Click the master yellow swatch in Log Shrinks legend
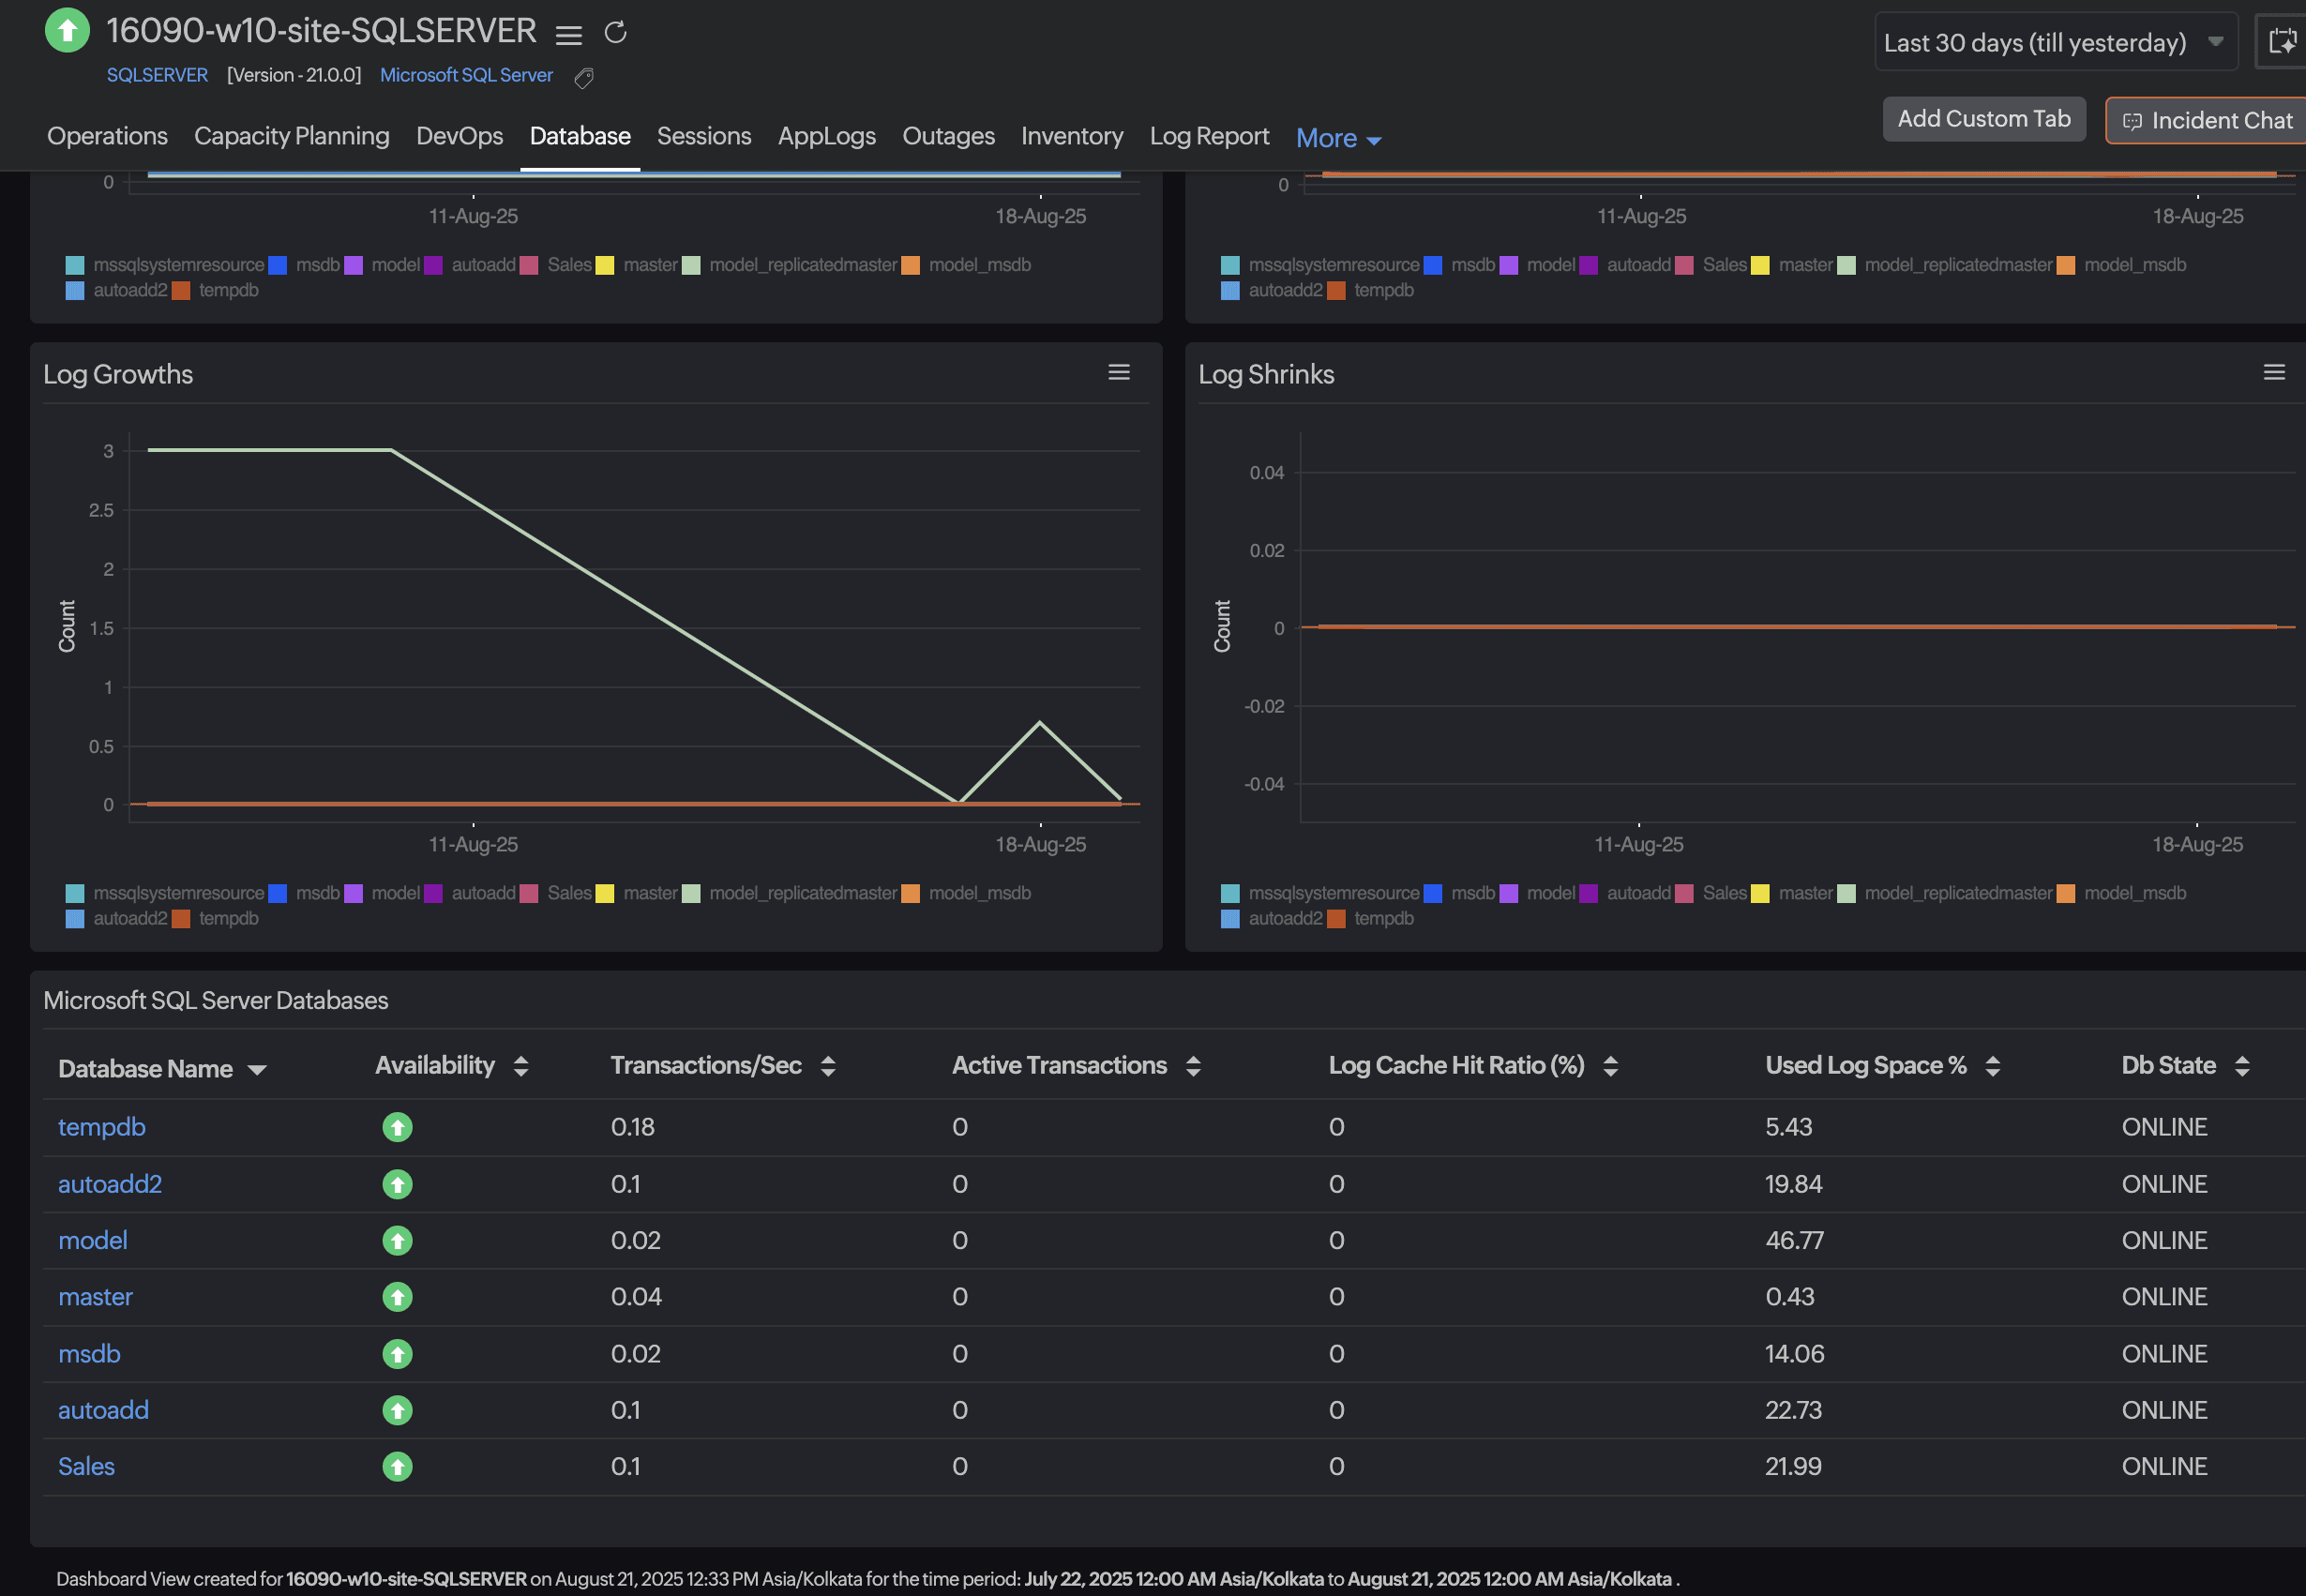 (x=1760, y=893)
